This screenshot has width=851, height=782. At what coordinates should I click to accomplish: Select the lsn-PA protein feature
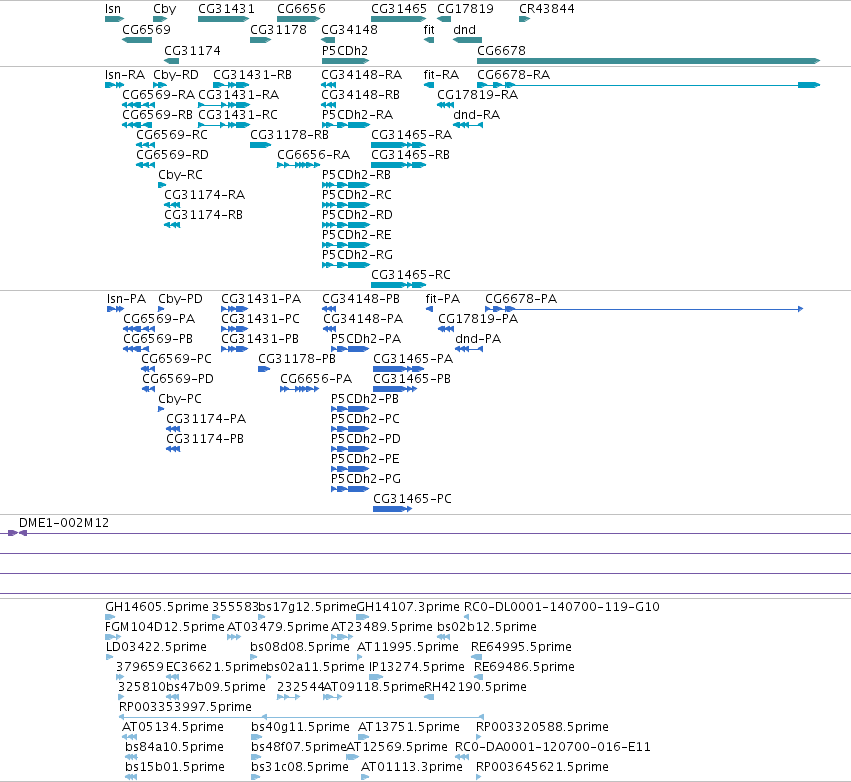(x=116, y=309)
